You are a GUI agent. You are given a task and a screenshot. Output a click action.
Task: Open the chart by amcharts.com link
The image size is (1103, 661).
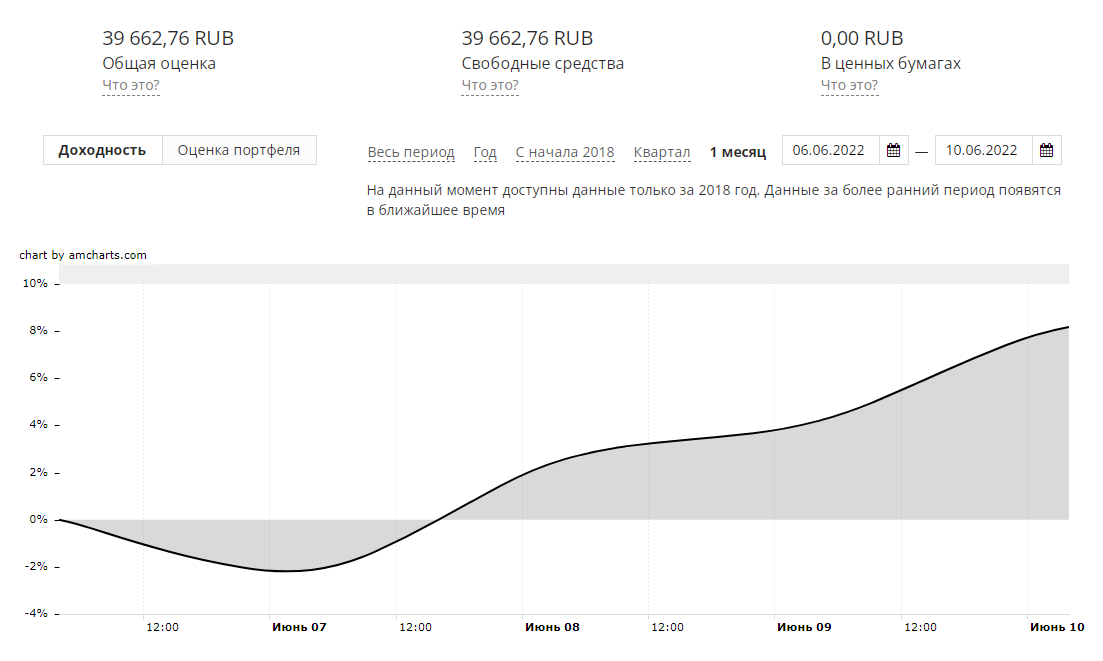(83, 255)
